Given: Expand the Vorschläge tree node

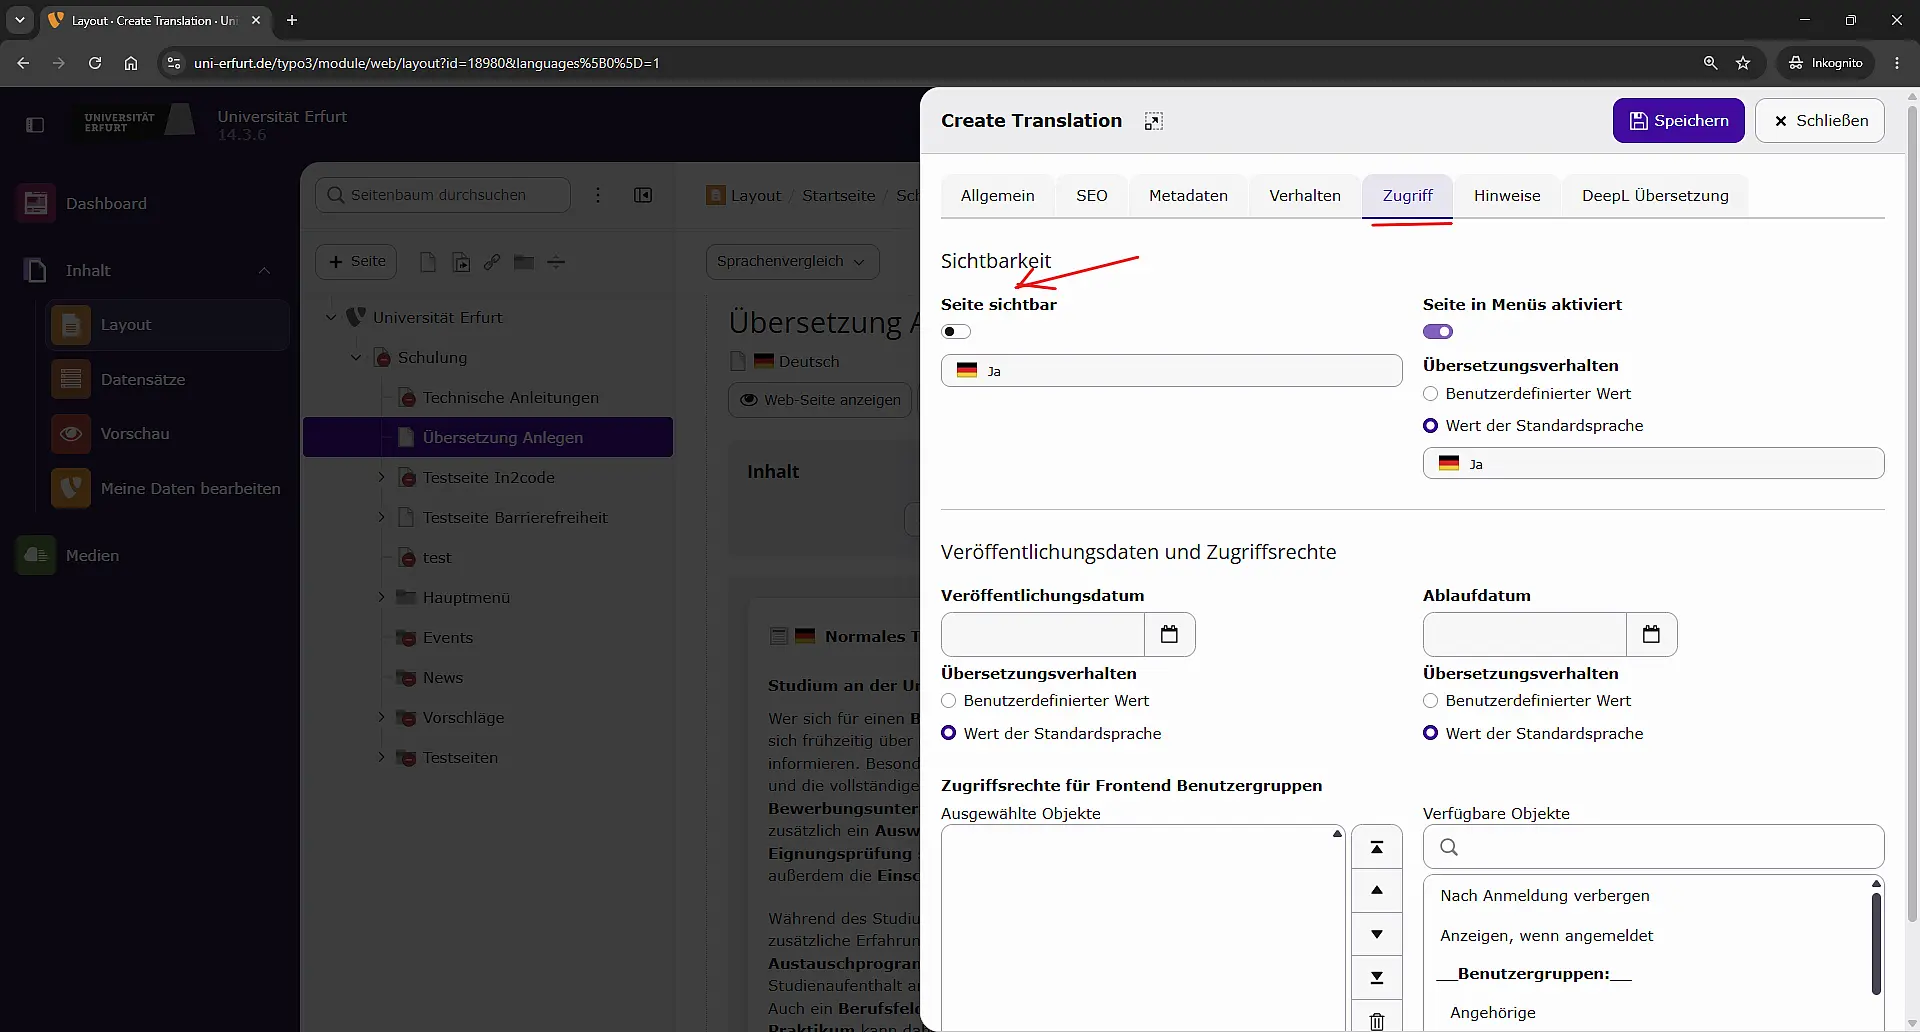Looking at the screenshot, I should tap(381, 717).
